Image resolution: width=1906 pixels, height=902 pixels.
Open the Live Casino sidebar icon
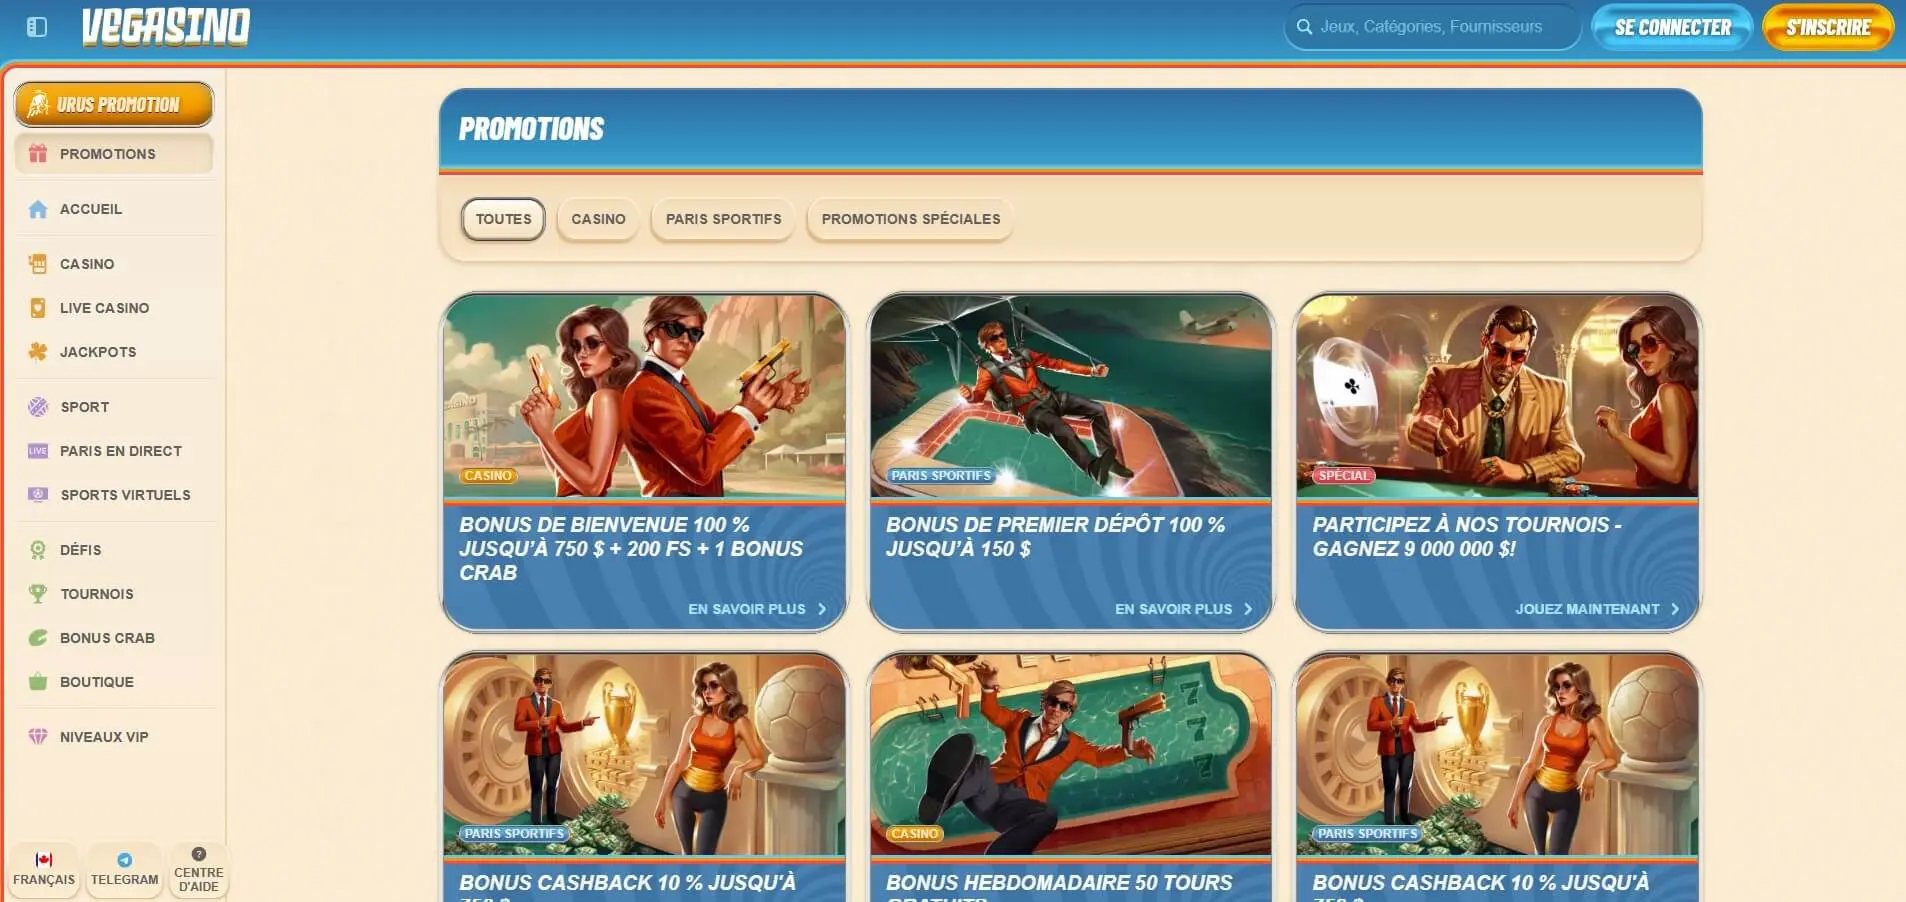click(38, 308)
